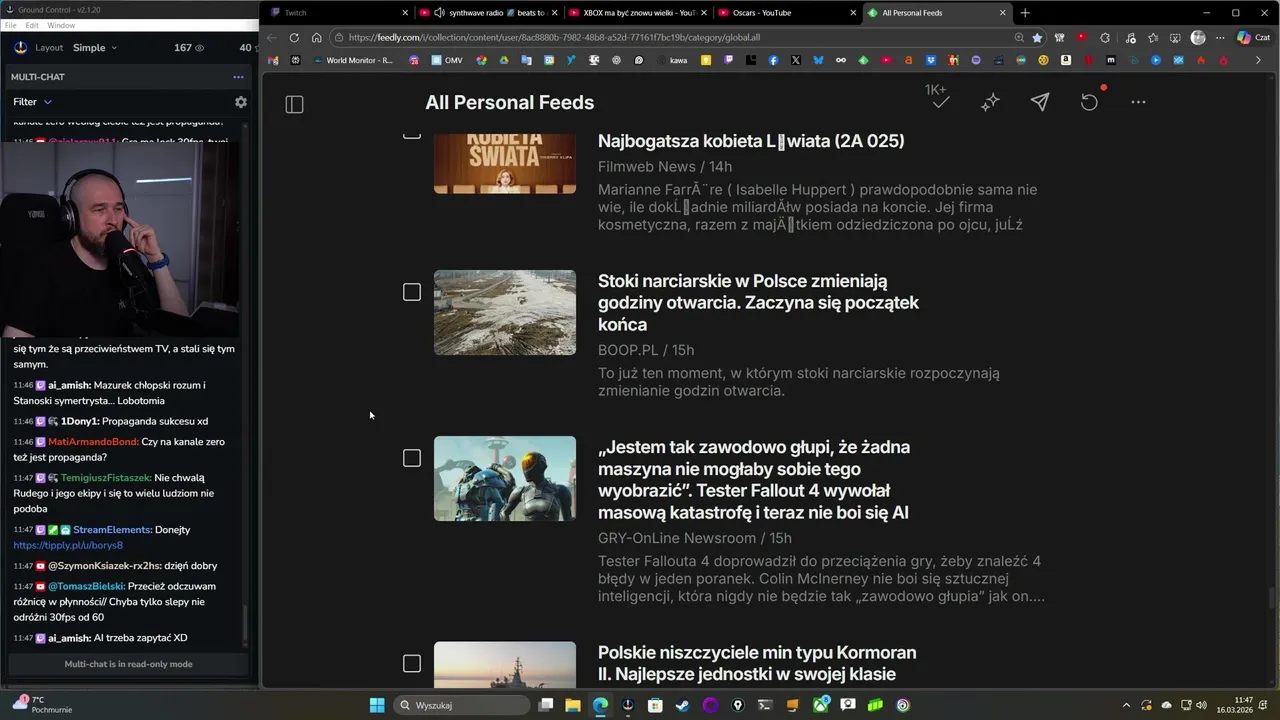Image resolution: width=1280 pixels, height=720 pixels.
Task: Open File Explorer from the taskbar
Action: click(573, 705)
